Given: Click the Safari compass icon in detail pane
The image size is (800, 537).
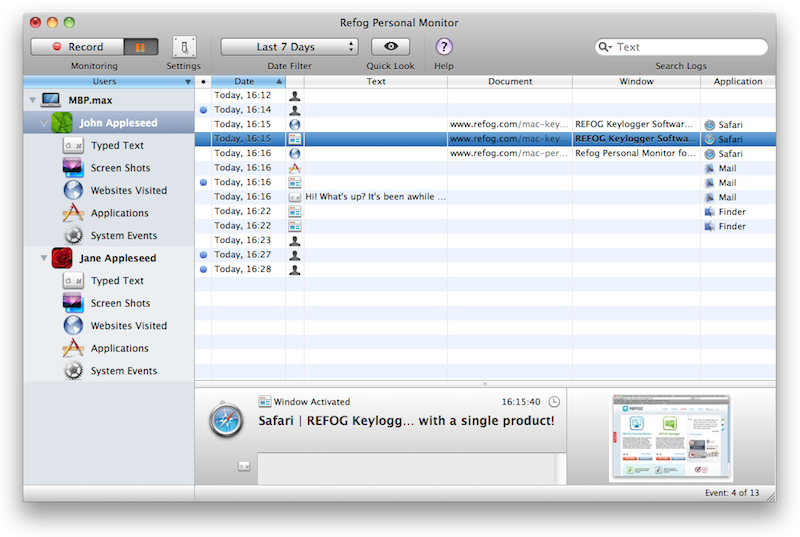Looking at the screenshot, I should 226,421.
